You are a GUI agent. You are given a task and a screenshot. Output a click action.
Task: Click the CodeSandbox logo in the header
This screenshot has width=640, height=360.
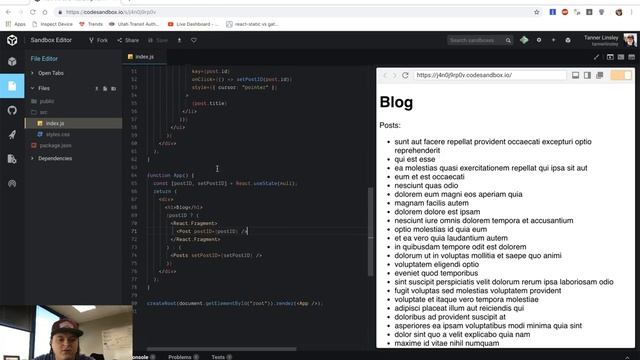point(12,40)
